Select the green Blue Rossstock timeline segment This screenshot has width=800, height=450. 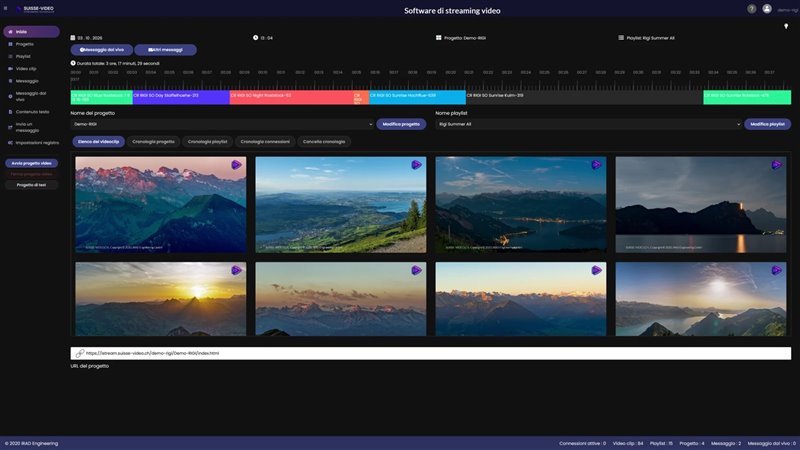click(102, 97)
